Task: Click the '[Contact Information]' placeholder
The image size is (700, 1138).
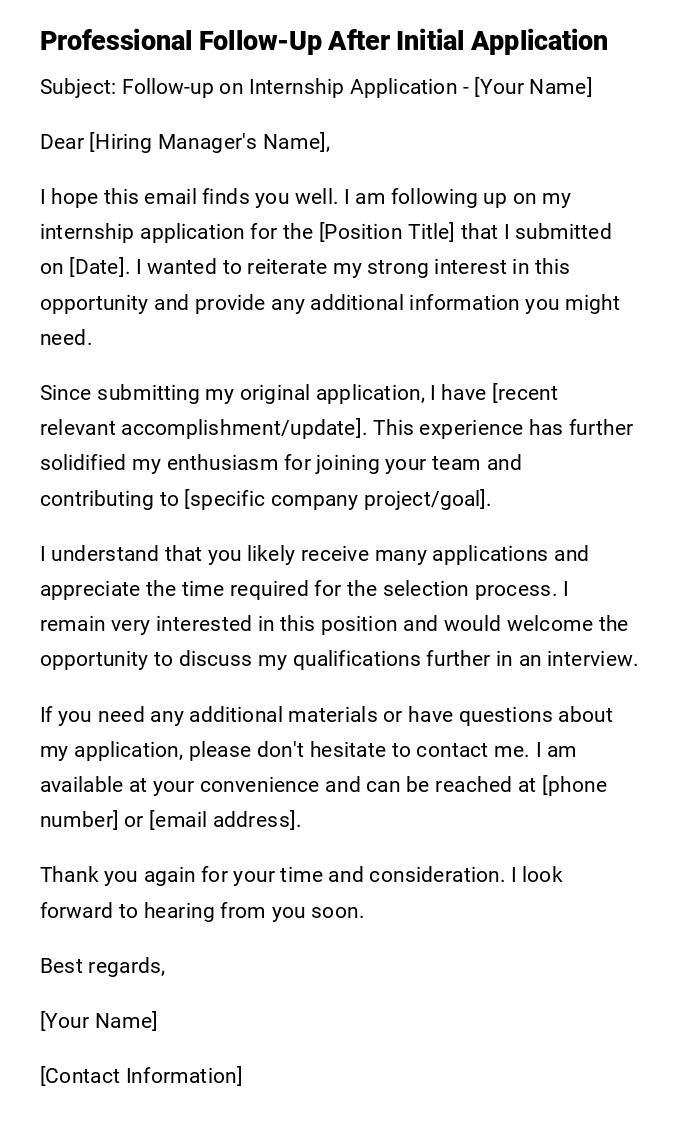Action: click(141, 1076)
